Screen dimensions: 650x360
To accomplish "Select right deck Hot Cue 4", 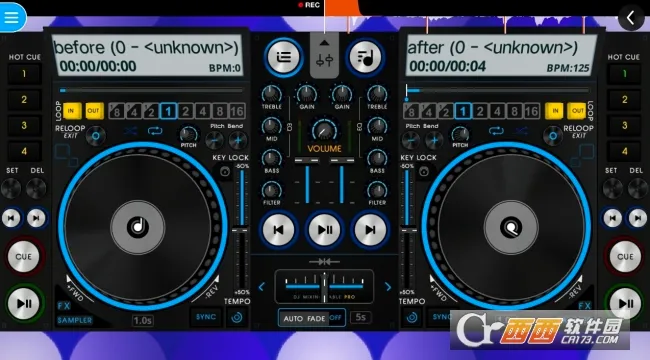I will coord(624,151).
